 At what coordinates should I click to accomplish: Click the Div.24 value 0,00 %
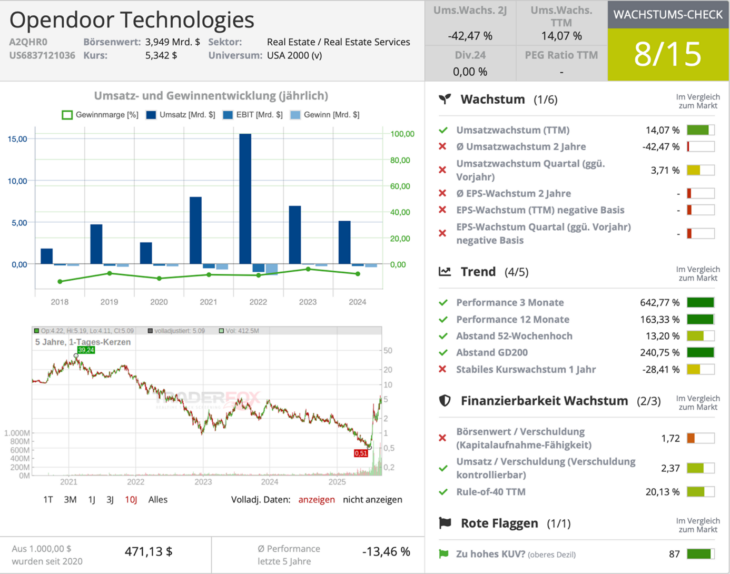(470, 72)
